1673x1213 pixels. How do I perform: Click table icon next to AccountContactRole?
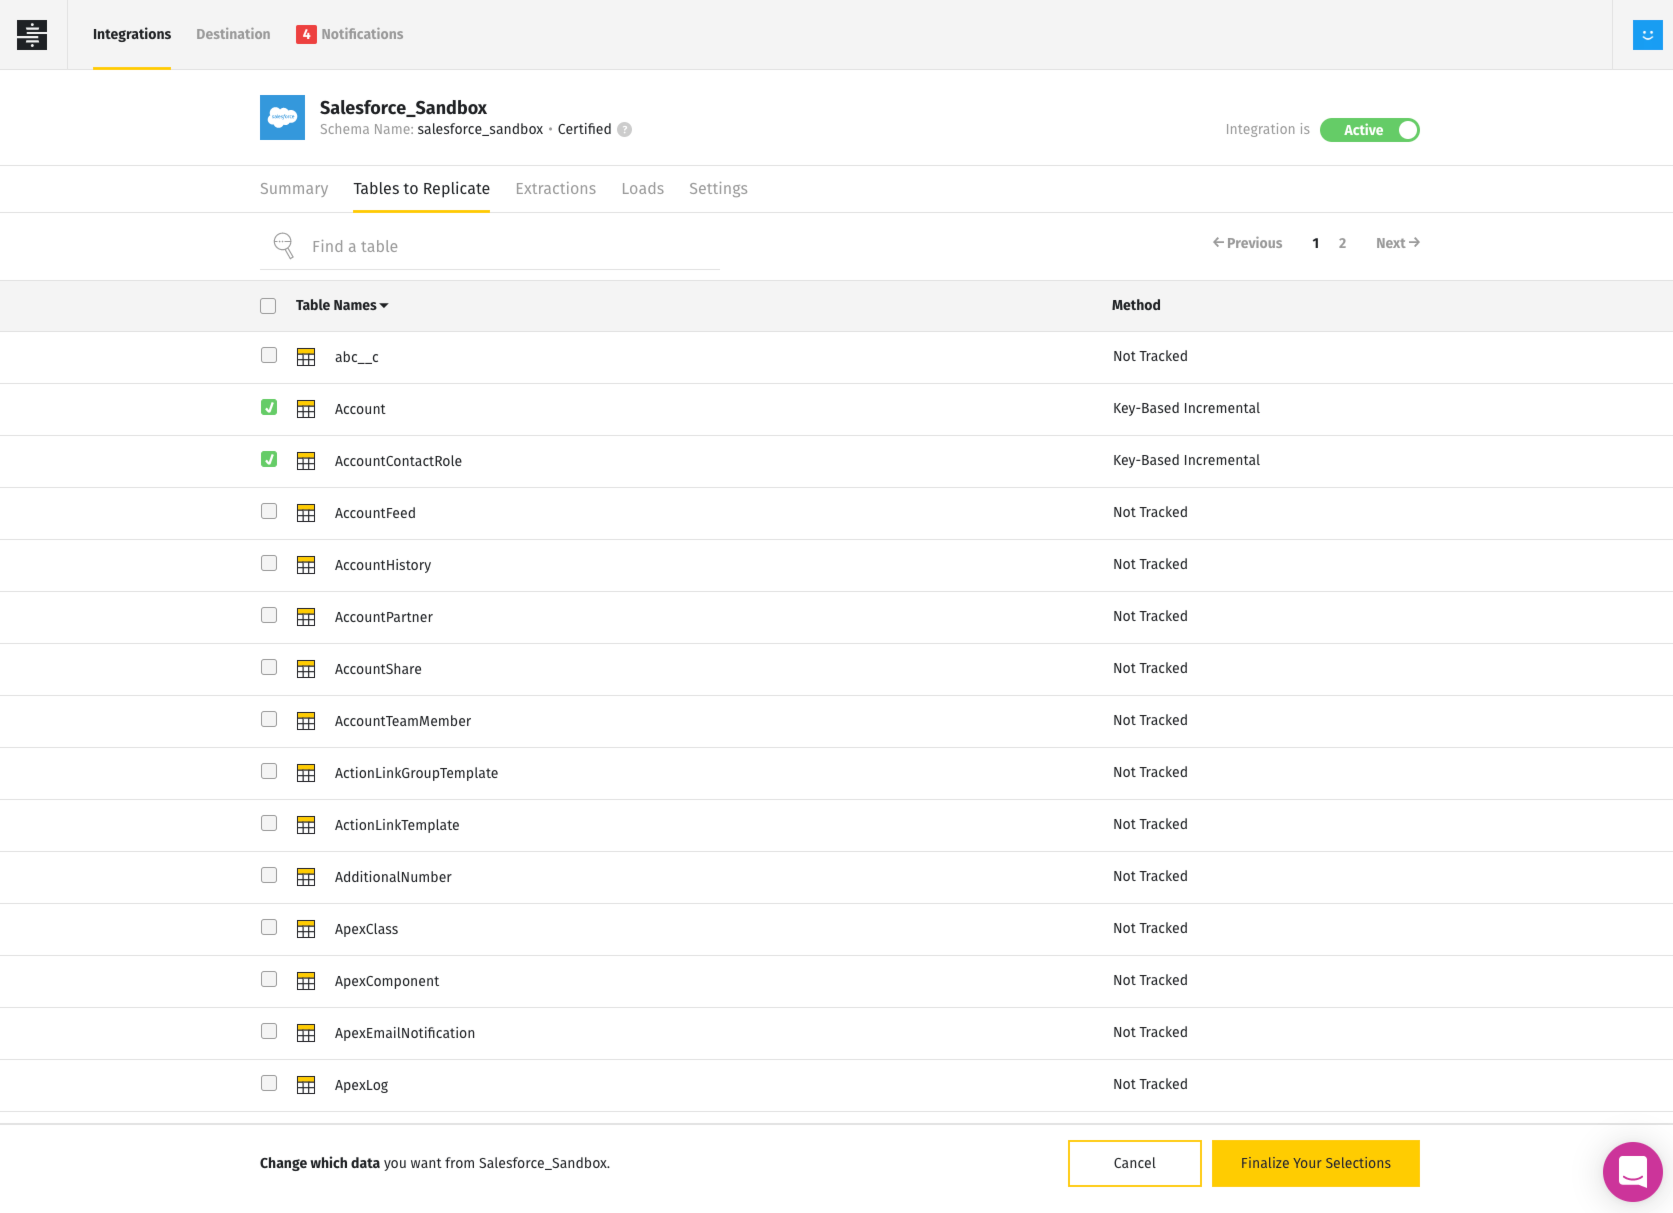(x=306, y=461)
